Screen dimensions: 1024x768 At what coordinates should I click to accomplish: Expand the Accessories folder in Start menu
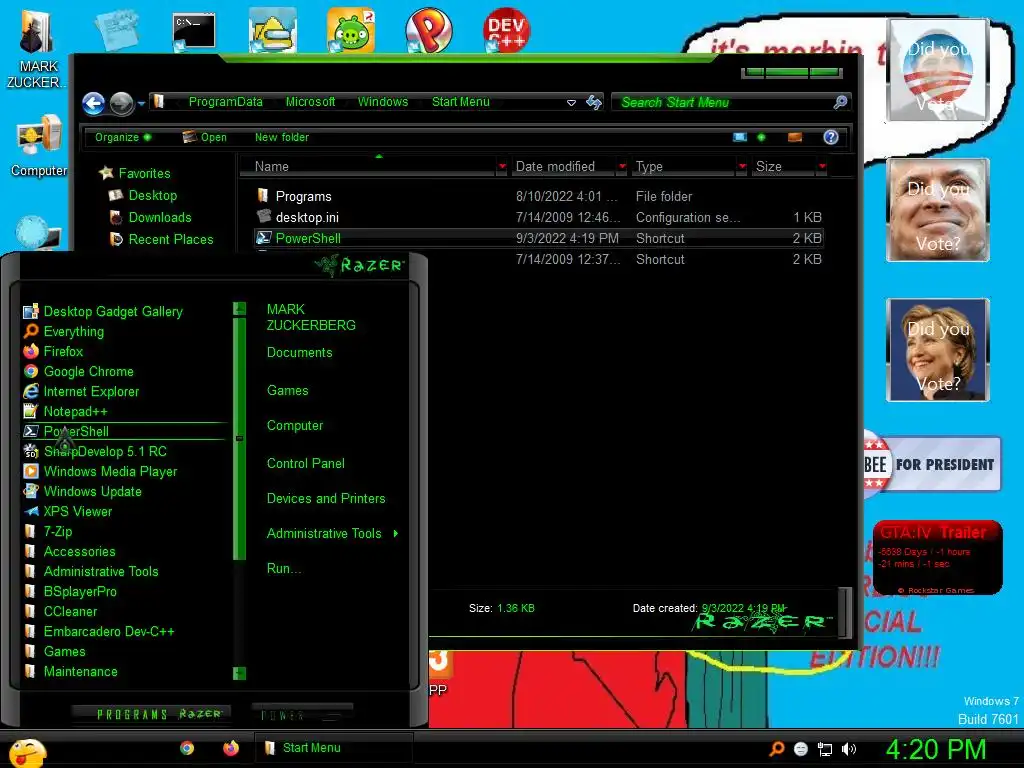[79, 552]
